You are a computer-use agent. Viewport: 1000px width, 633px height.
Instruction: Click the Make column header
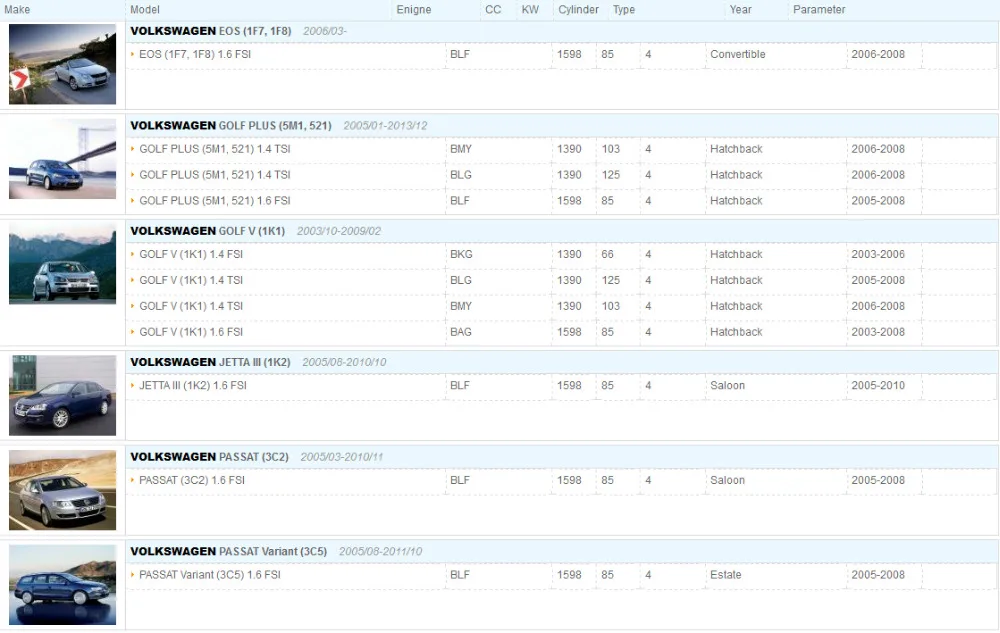[x=17, y=10]
